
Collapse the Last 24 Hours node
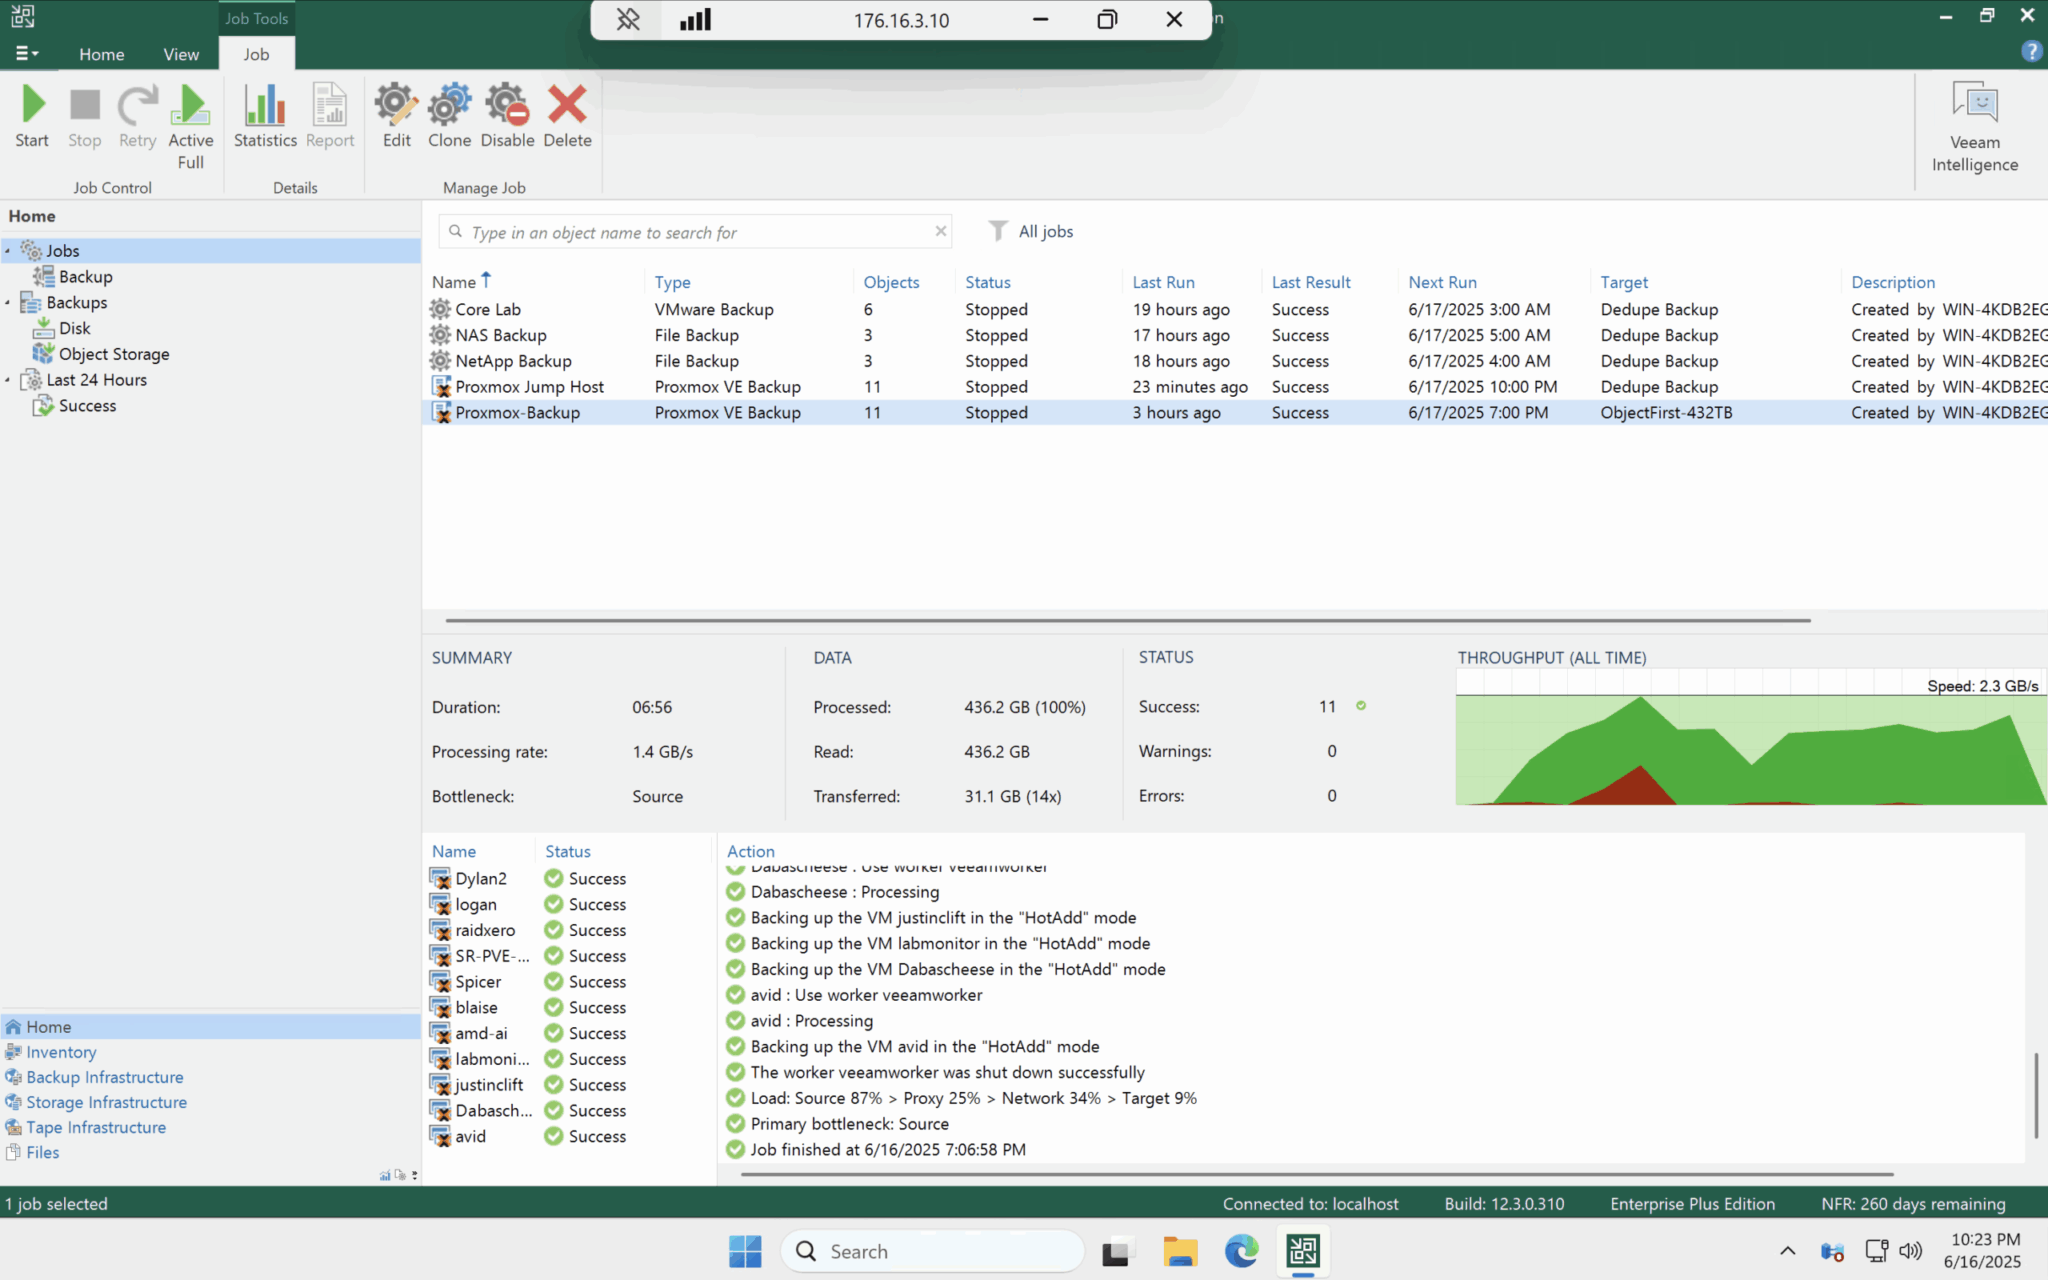coord(8,380)
